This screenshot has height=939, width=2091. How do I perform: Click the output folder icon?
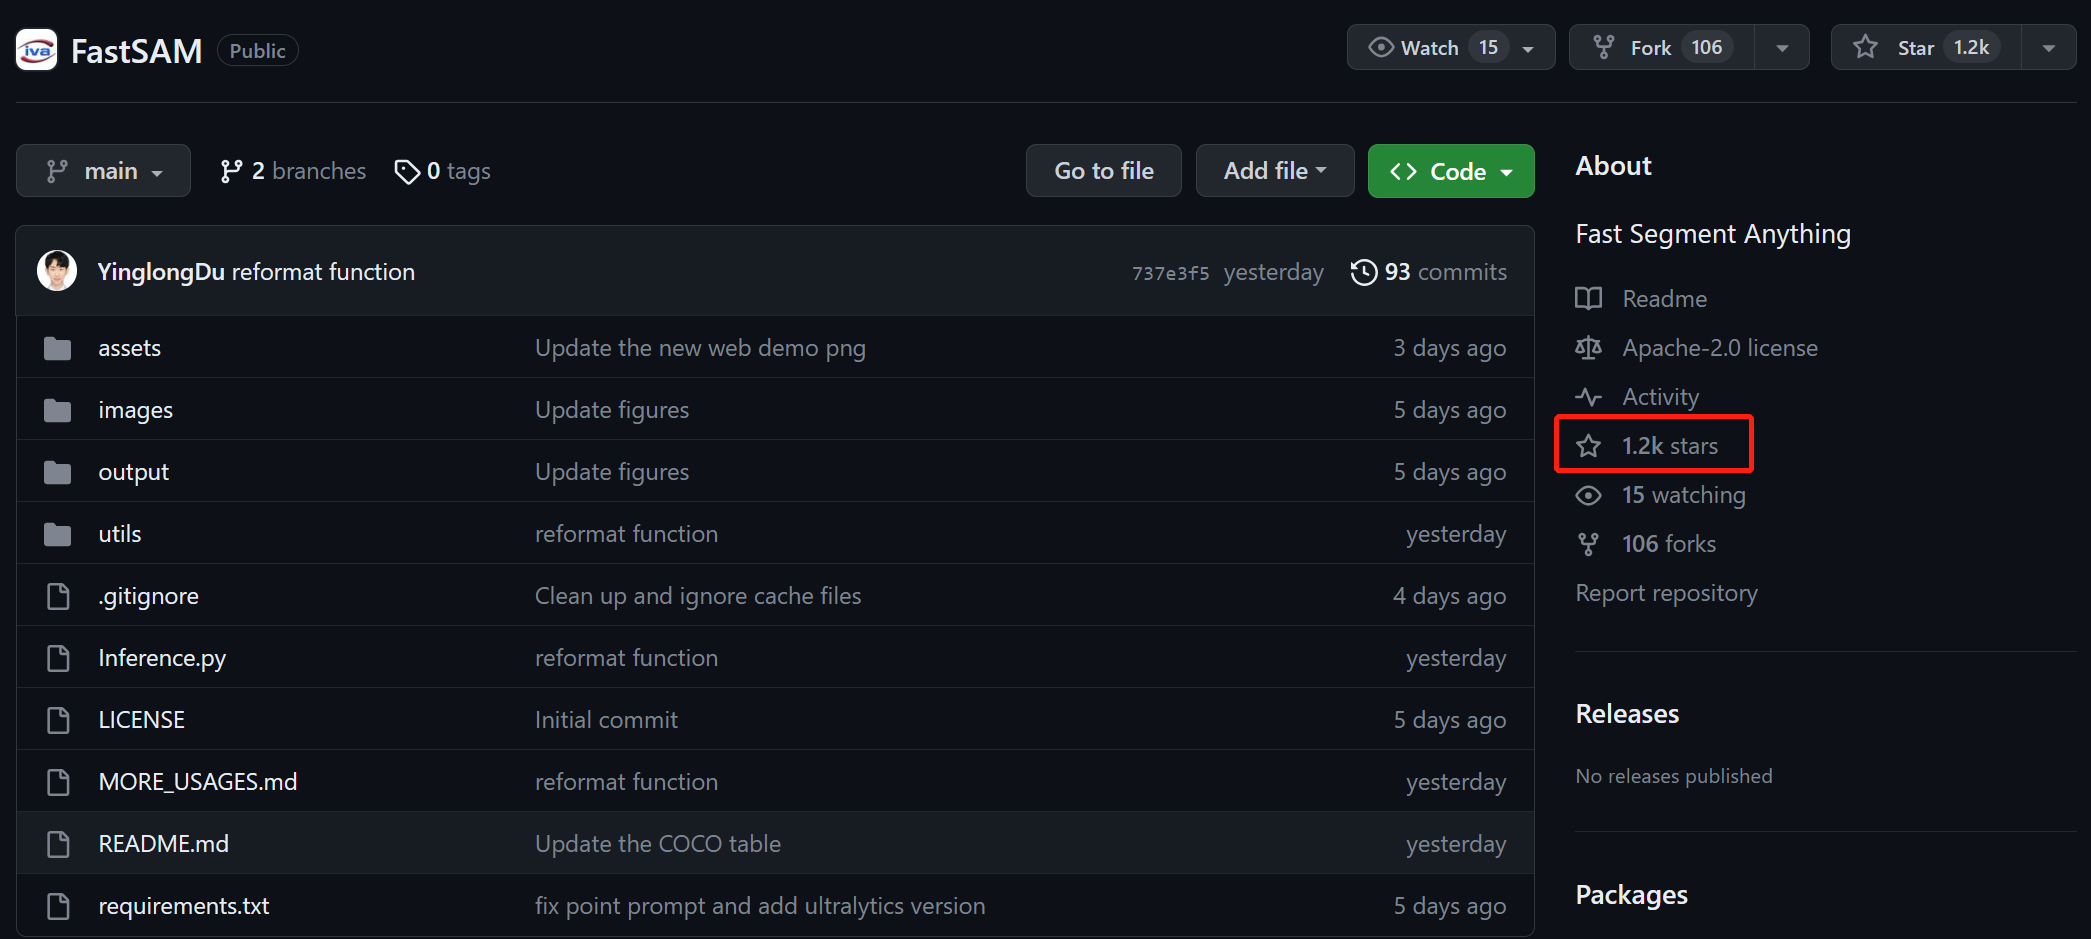coord(58,472)
